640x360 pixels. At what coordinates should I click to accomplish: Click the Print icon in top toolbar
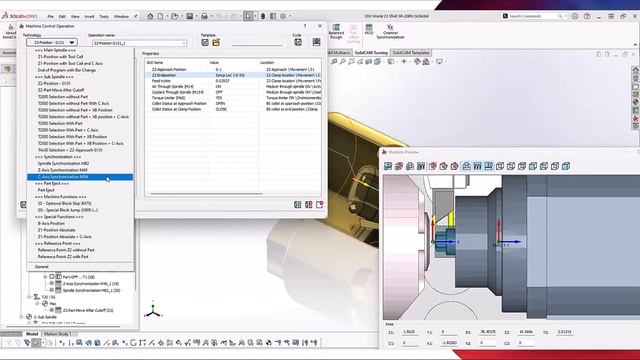tap(204, 16)
